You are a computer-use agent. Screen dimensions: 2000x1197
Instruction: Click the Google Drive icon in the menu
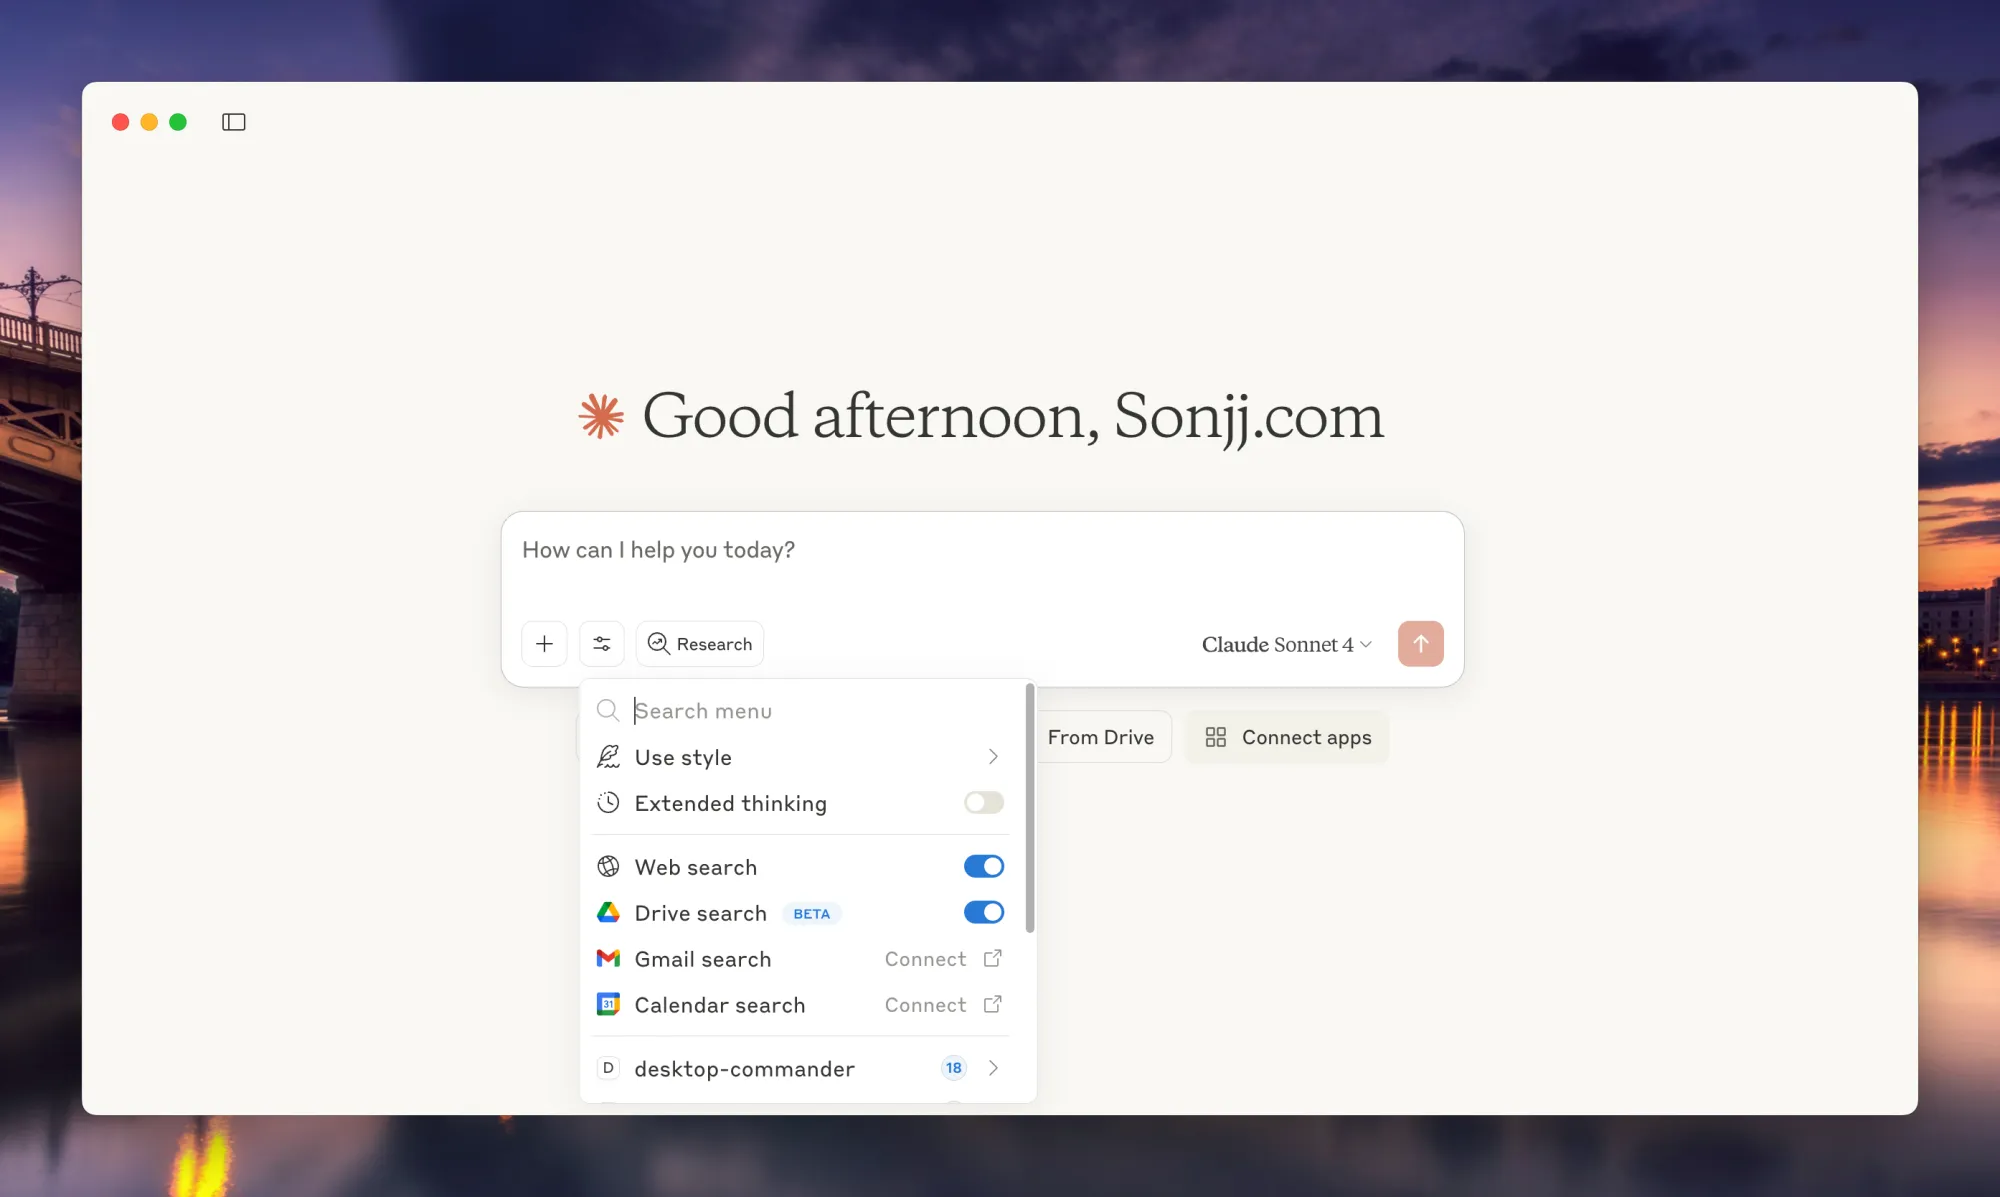608,912
